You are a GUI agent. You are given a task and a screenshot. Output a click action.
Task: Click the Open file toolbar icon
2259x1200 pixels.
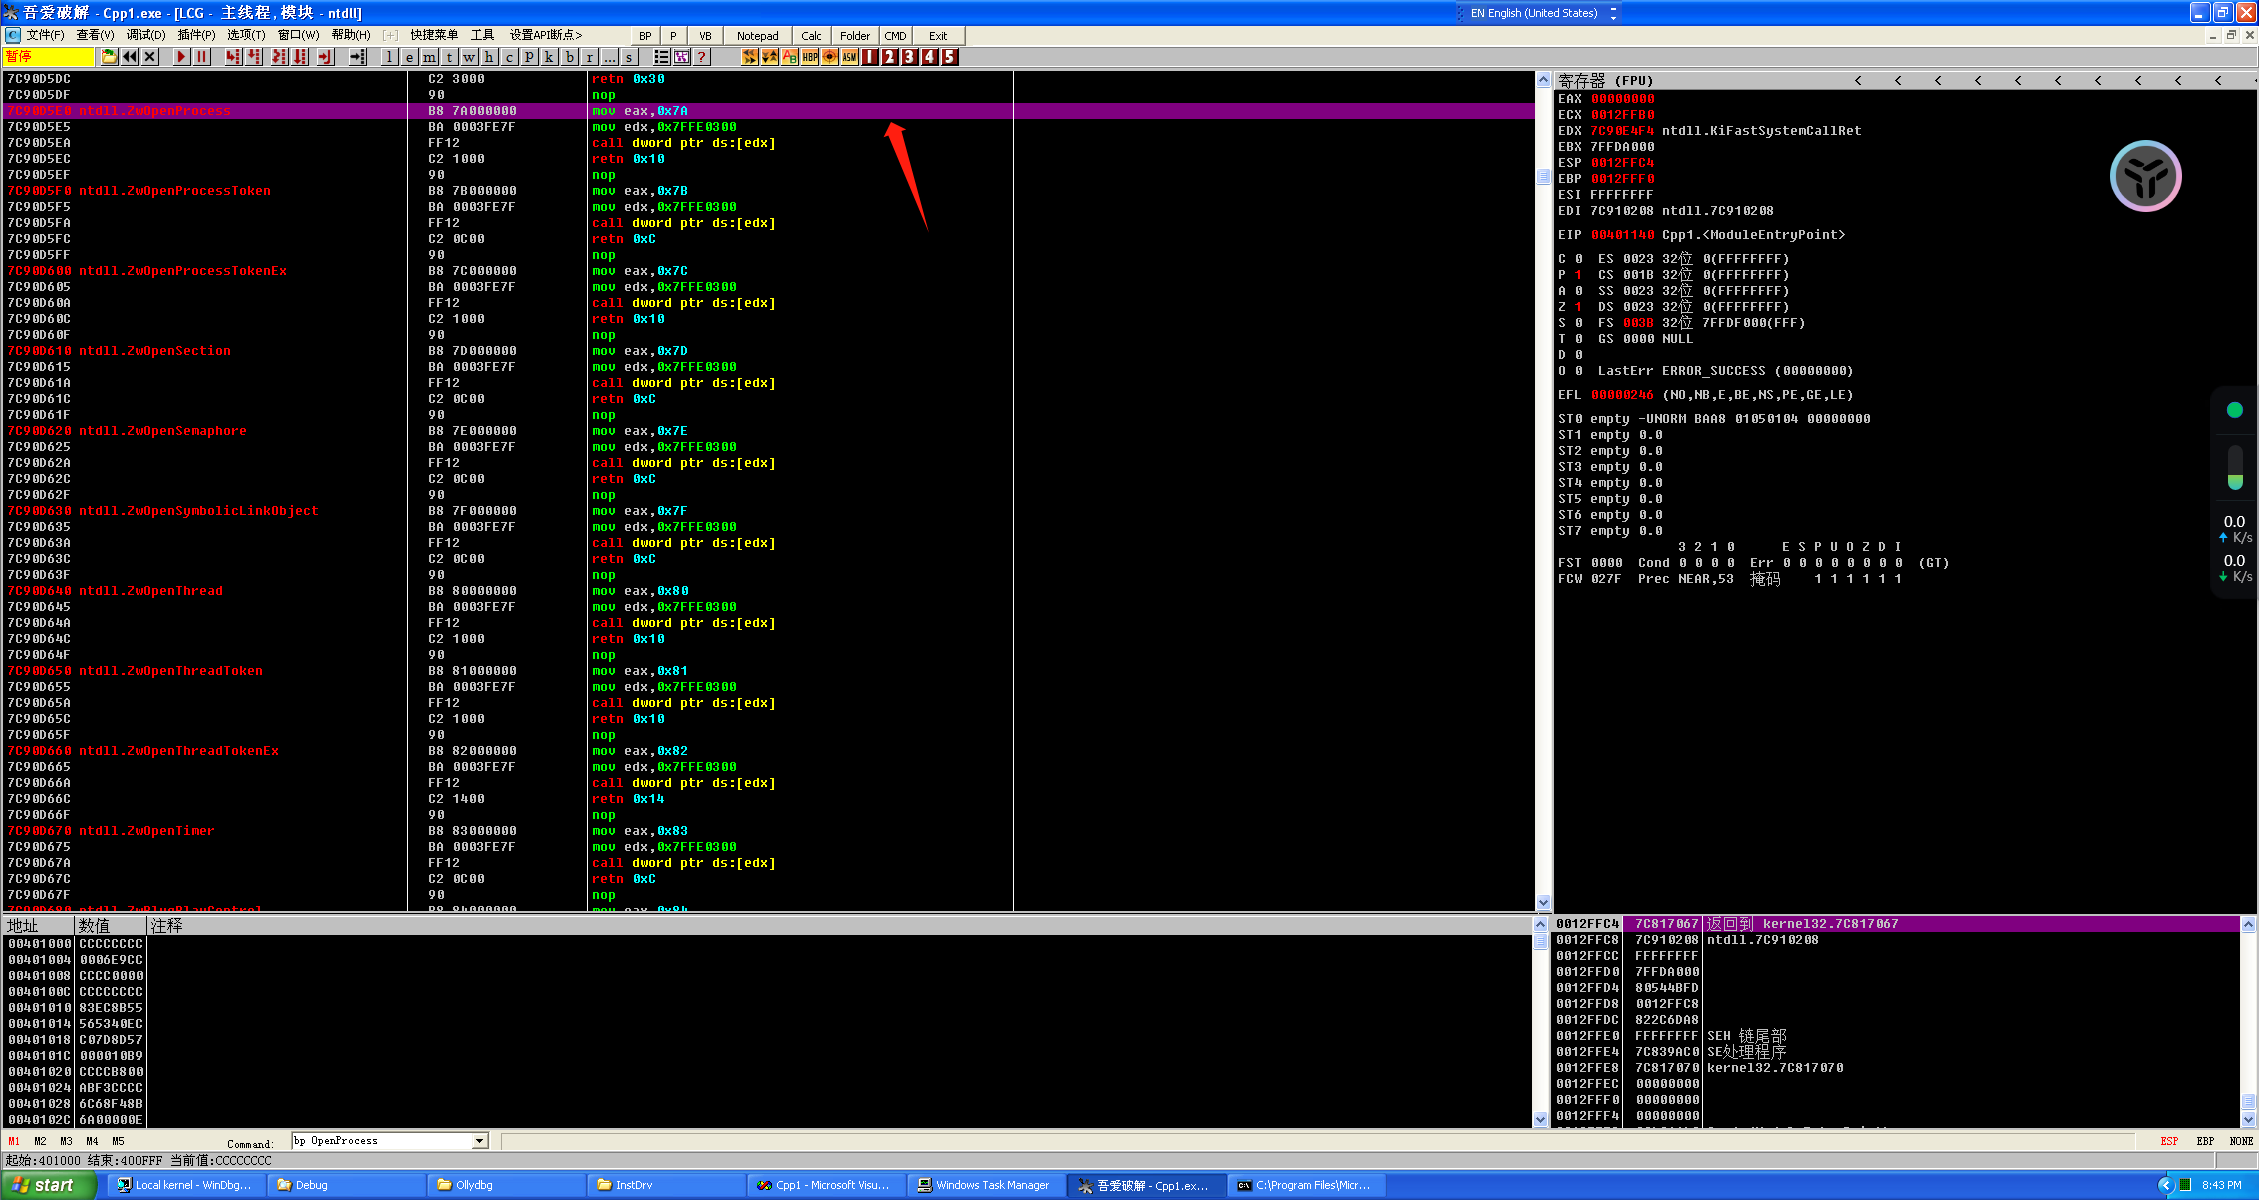point(109,57)
